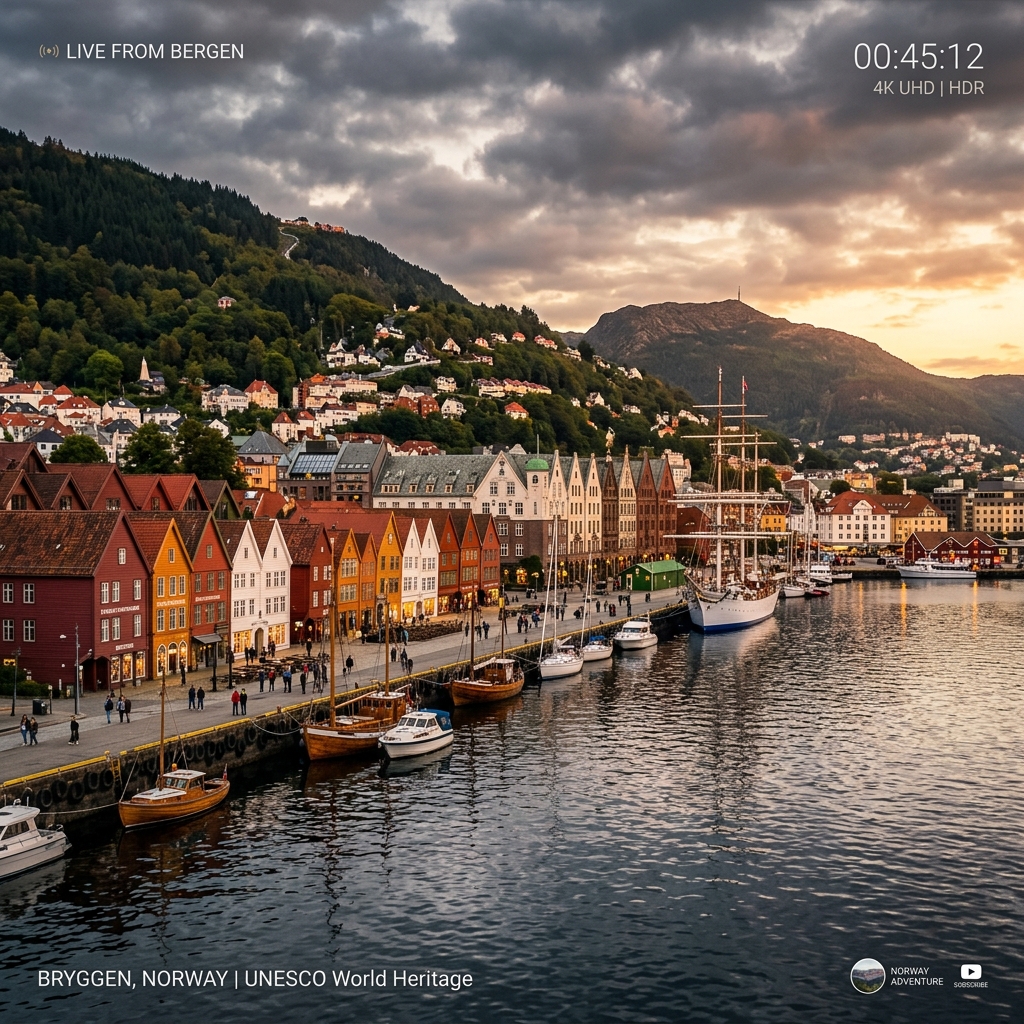Click the "NORWAY ADVENTURE" channel name
Screen dimensions: 1024x1024
916,976
